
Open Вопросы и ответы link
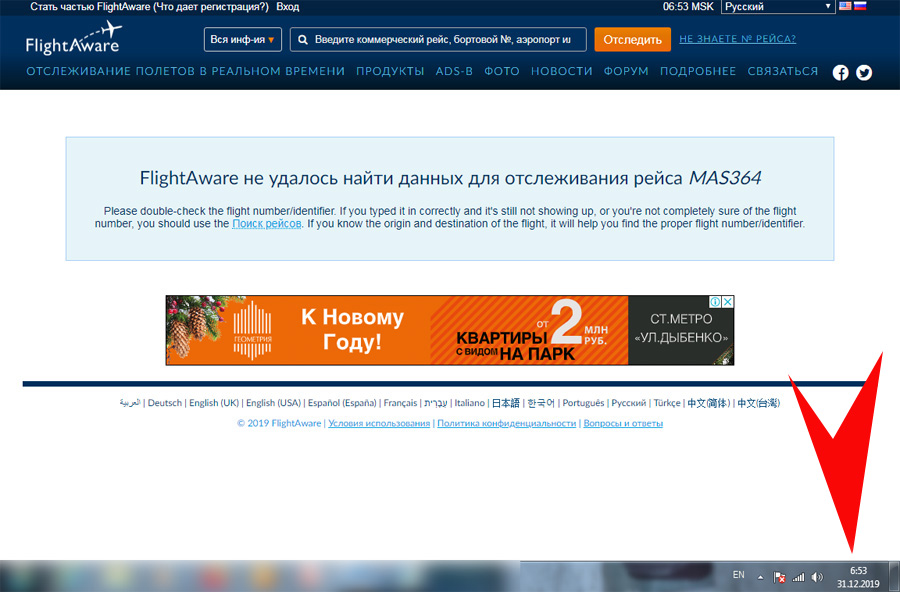[x=623, y=423]
